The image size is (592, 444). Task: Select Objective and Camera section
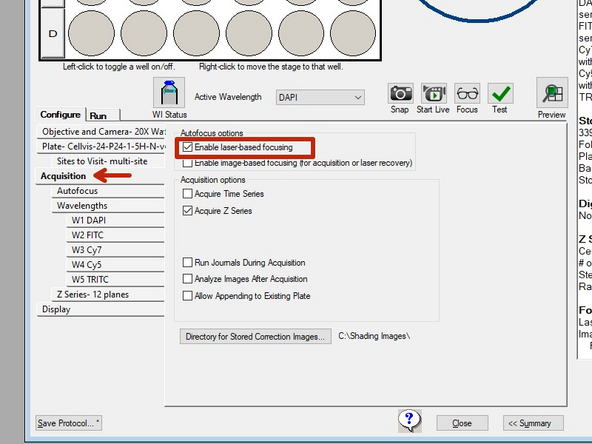101,131
